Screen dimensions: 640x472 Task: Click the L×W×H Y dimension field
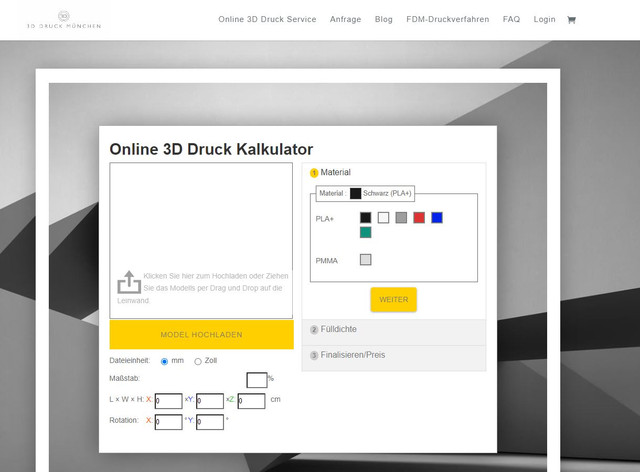[x=210, y=401]
